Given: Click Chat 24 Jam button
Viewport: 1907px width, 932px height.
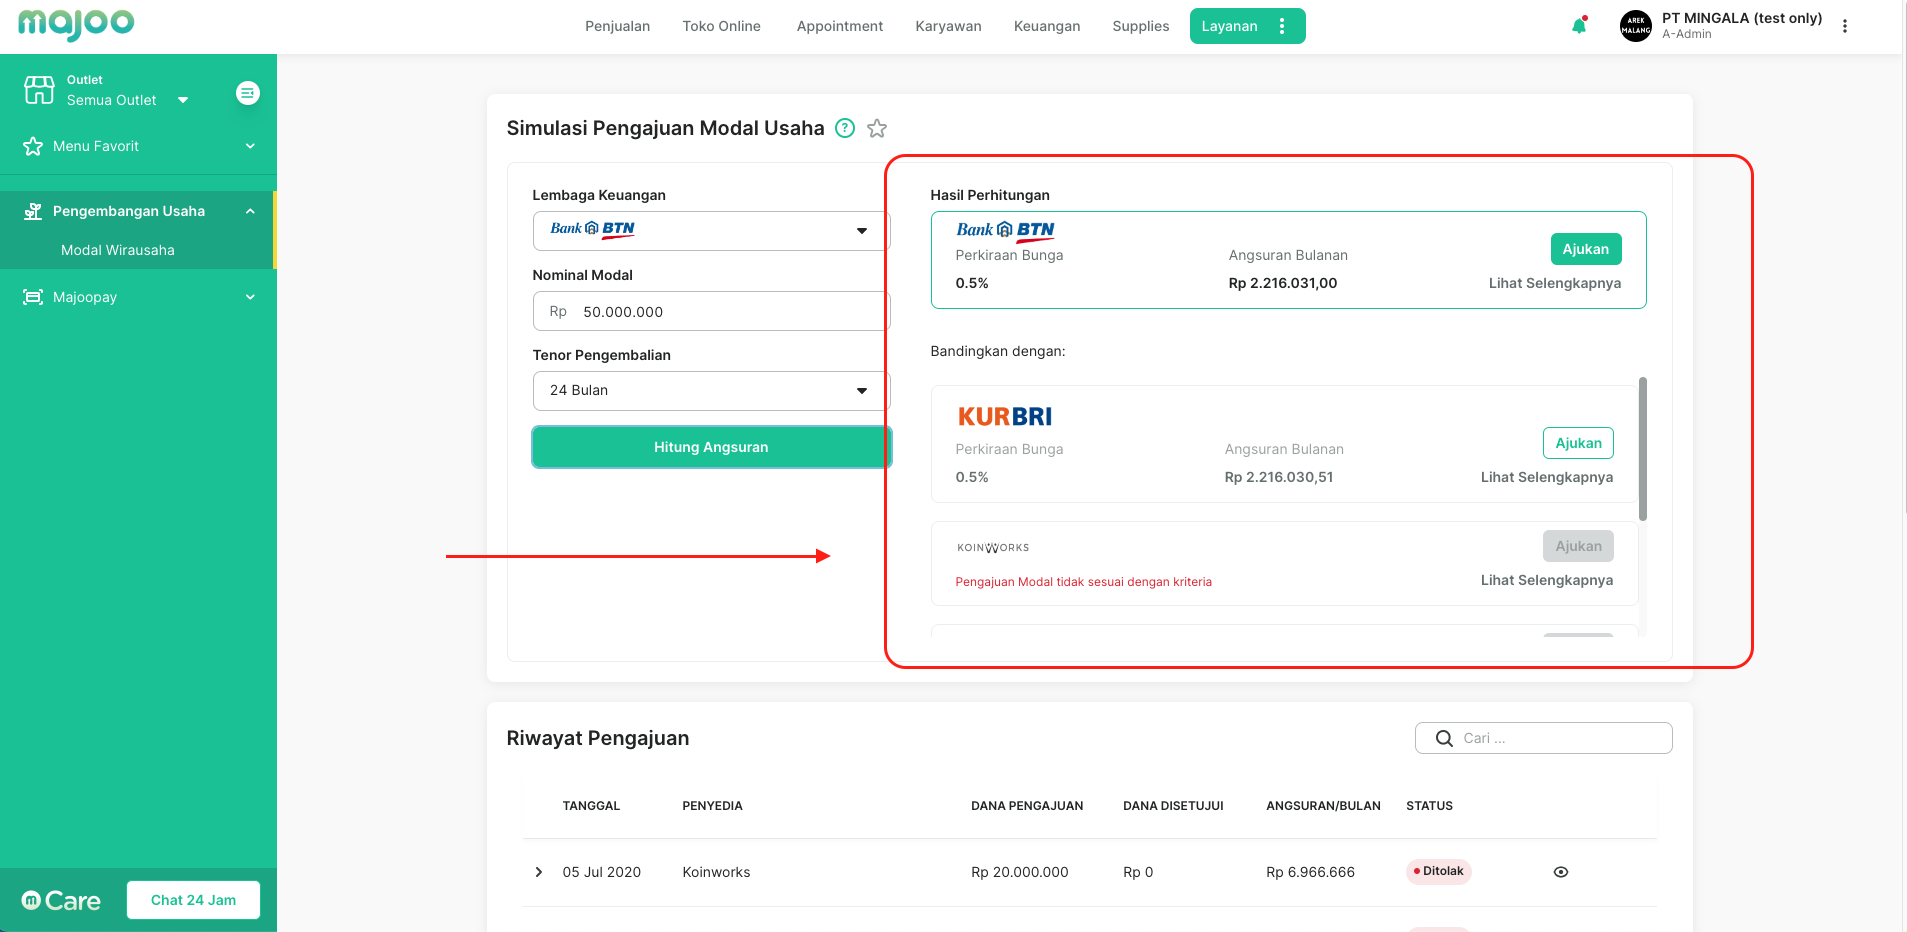Looking at the screenshot, I should [193, 900].
